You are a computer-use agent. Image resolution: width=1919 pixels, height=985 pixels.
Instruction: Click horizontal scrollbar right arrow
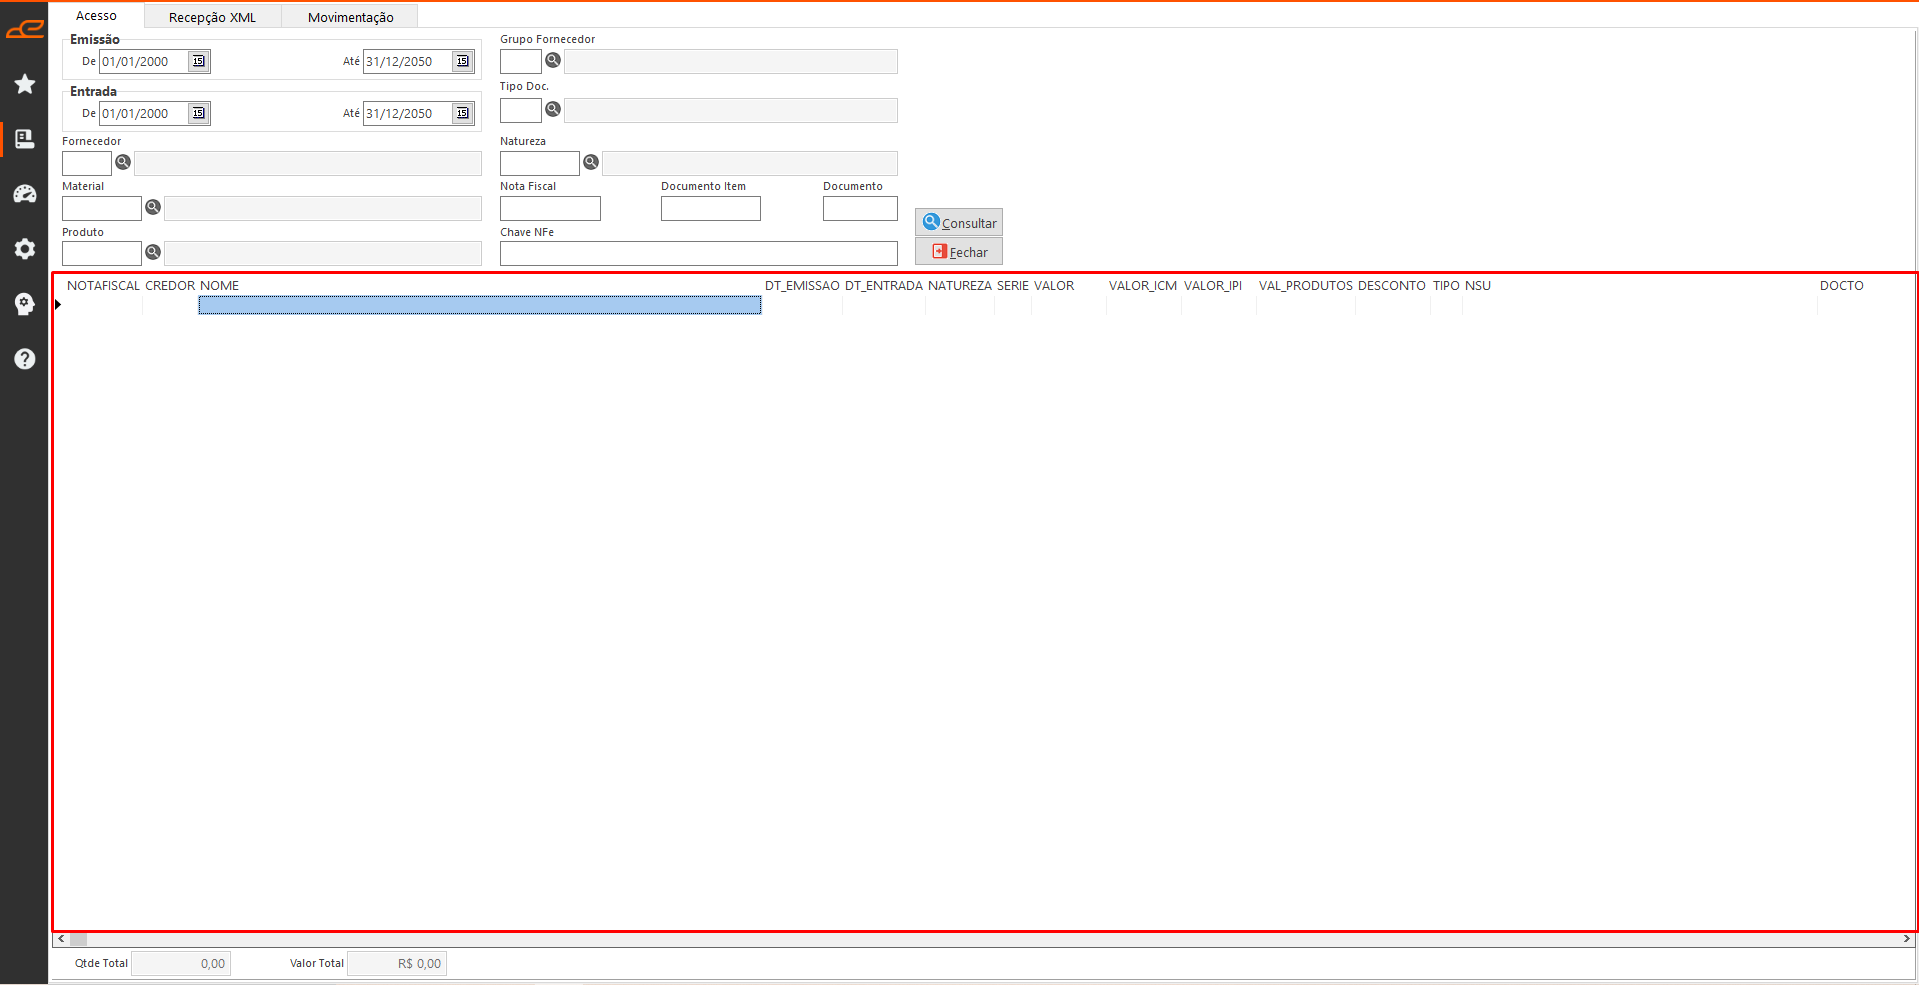point(1906,939)
